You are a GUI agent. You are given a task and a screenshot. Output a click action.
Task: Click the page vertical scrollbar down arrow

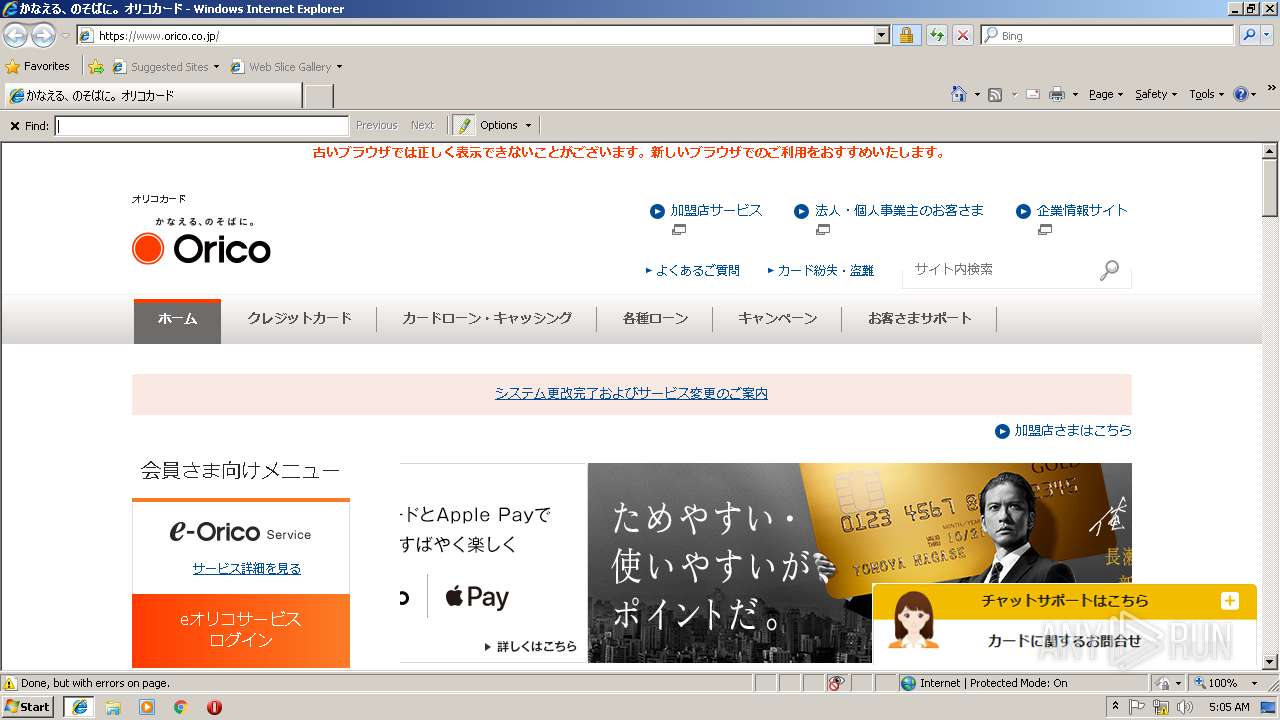1270,662
